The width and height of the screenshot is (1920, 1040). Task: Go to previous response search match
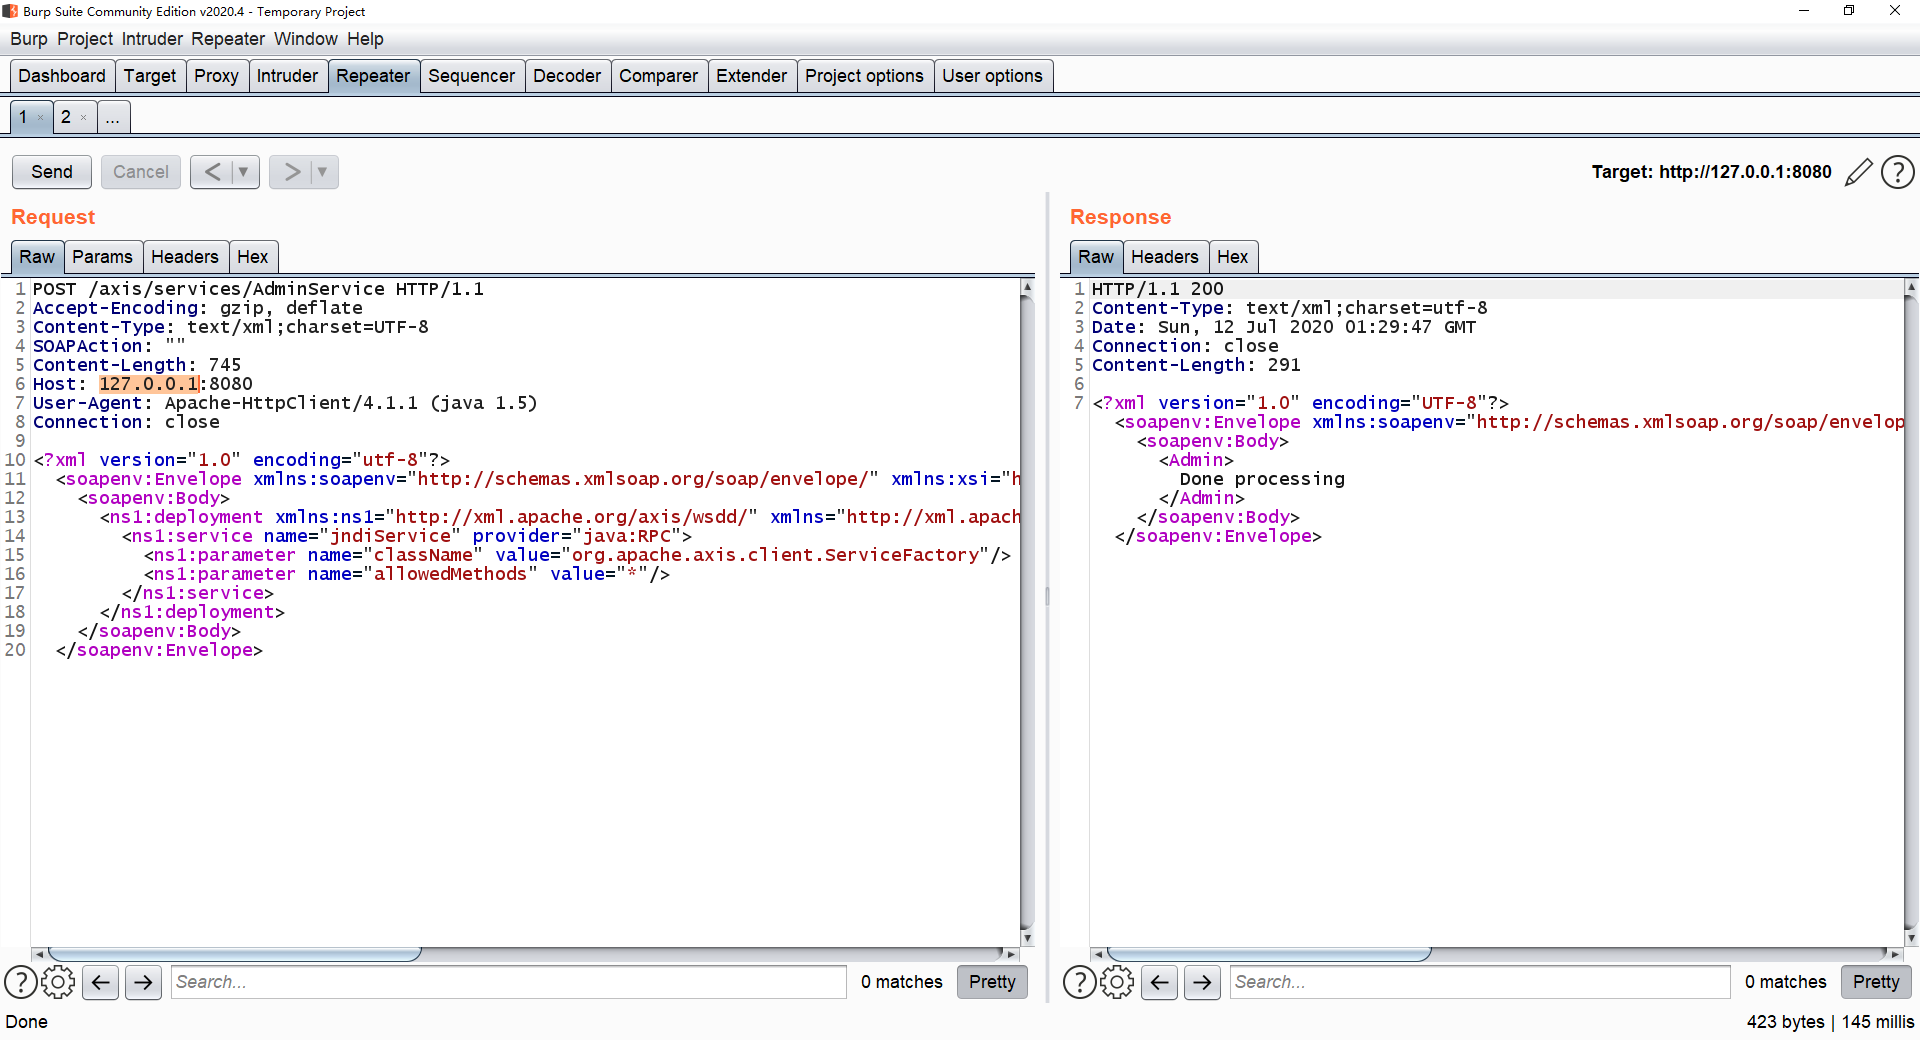pyautogui.click(x=1160, y=982)
